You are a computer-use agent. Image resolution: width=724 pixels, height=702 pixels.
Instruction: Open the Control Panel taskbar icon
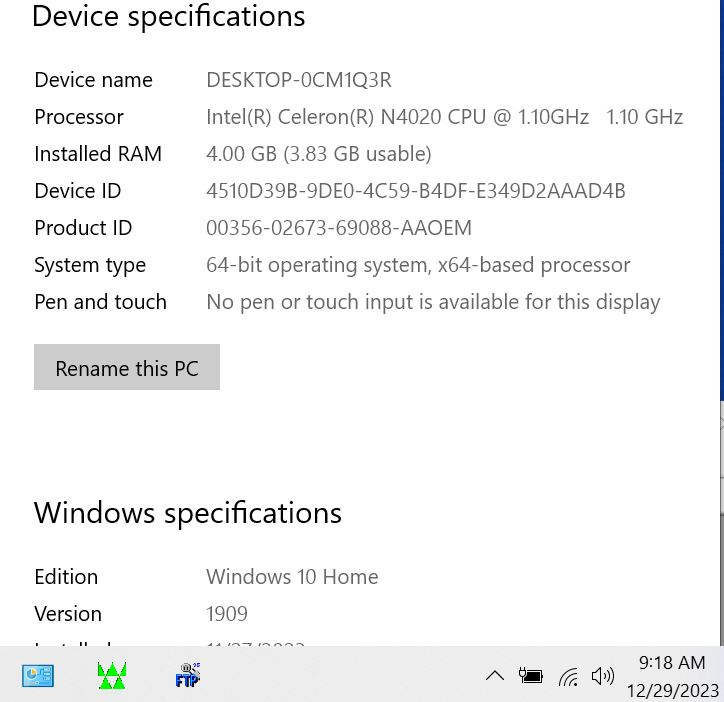coord(37,676)
